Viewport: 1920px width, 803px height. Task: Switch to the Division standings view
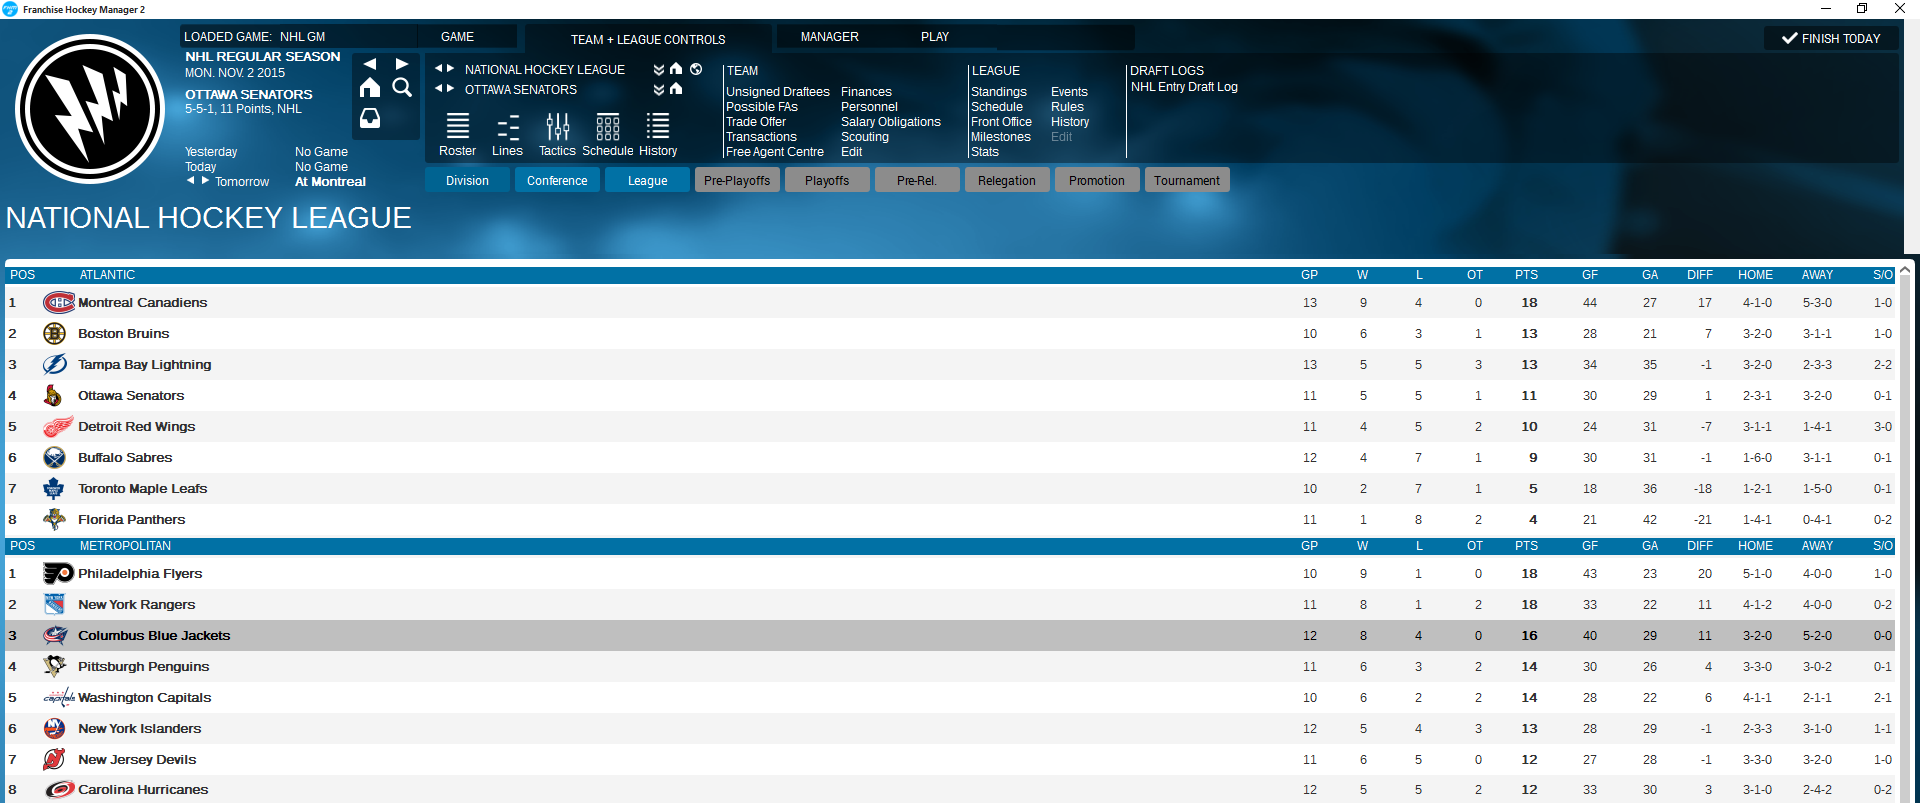tap(467, 181)
